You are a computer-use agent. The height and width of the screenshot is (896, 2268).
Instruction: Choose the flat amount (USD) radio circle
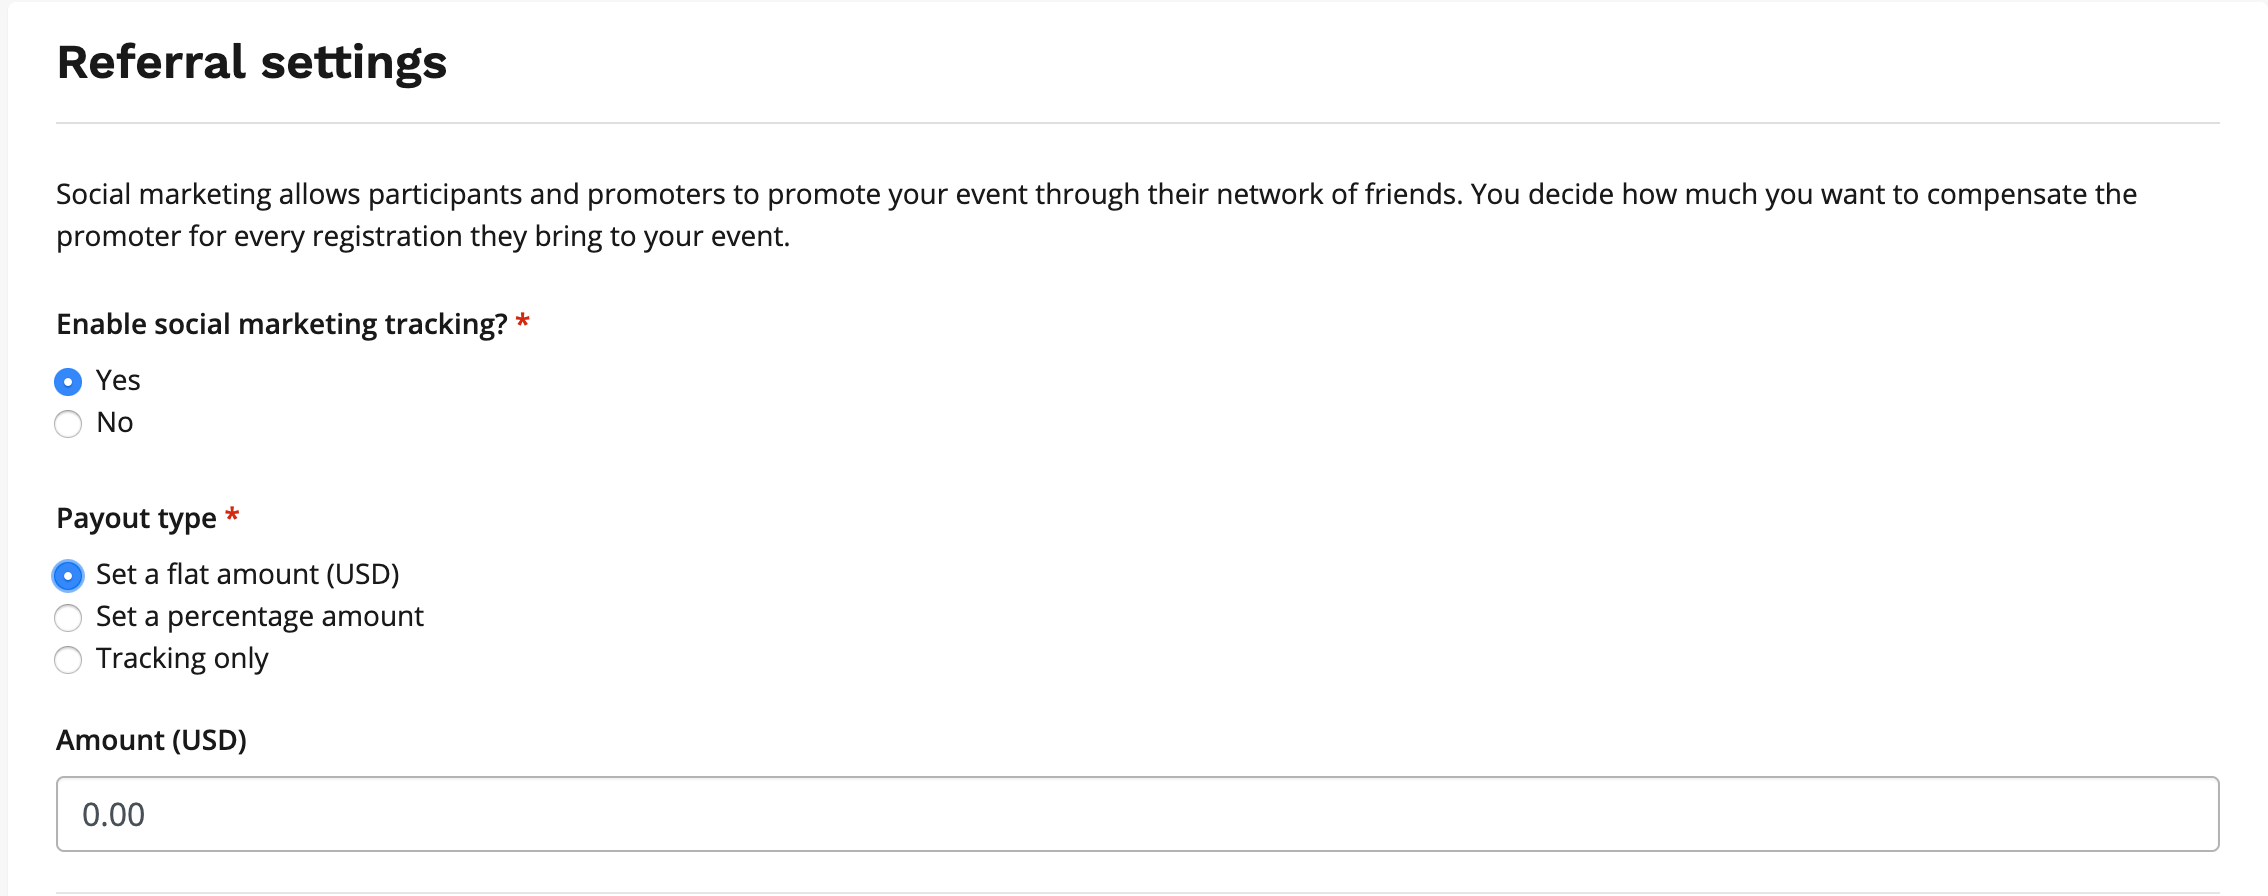(x=68, y=576)
